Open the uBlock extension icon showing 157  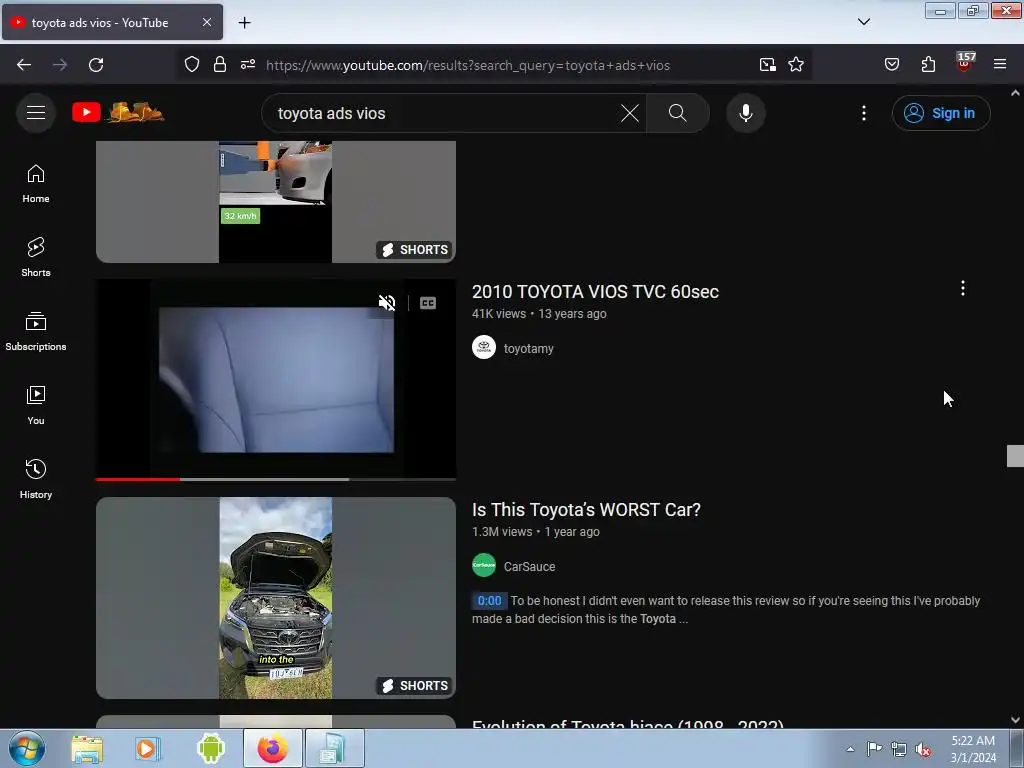pos(965,63)
